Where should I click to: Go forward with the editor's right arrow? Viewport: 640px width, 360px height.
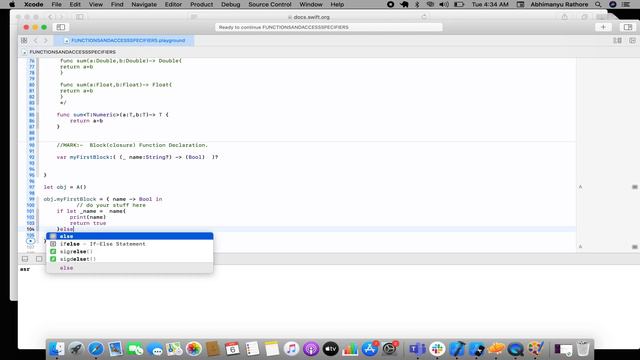pyautogui.click(x=46, y=40)
